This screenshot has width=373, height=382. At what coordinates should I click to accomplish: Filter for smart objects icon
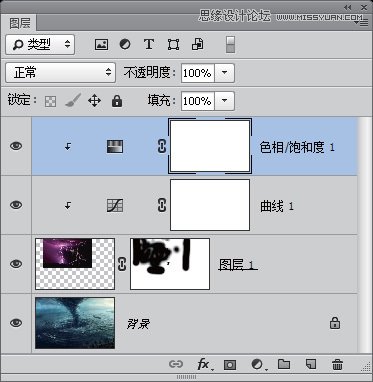198,44
